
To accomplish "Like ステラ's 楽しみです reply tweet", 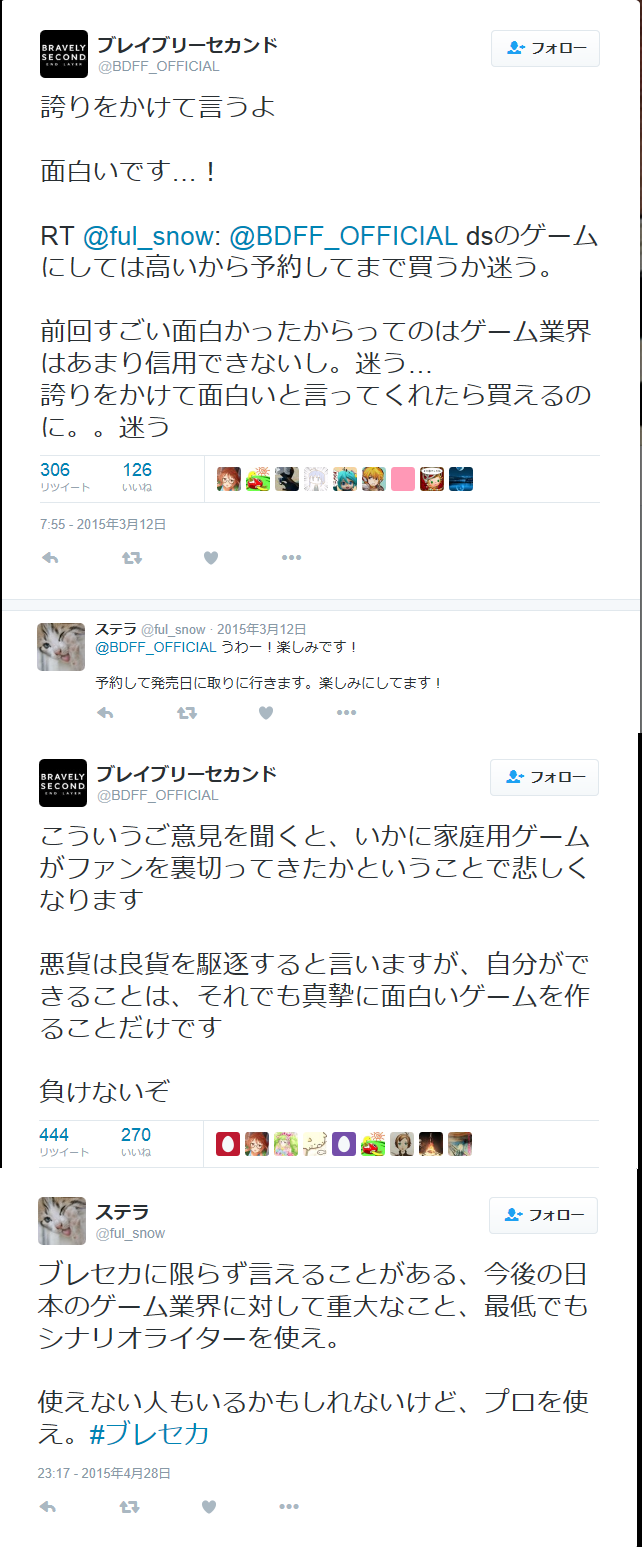I will tap(265, 713).
